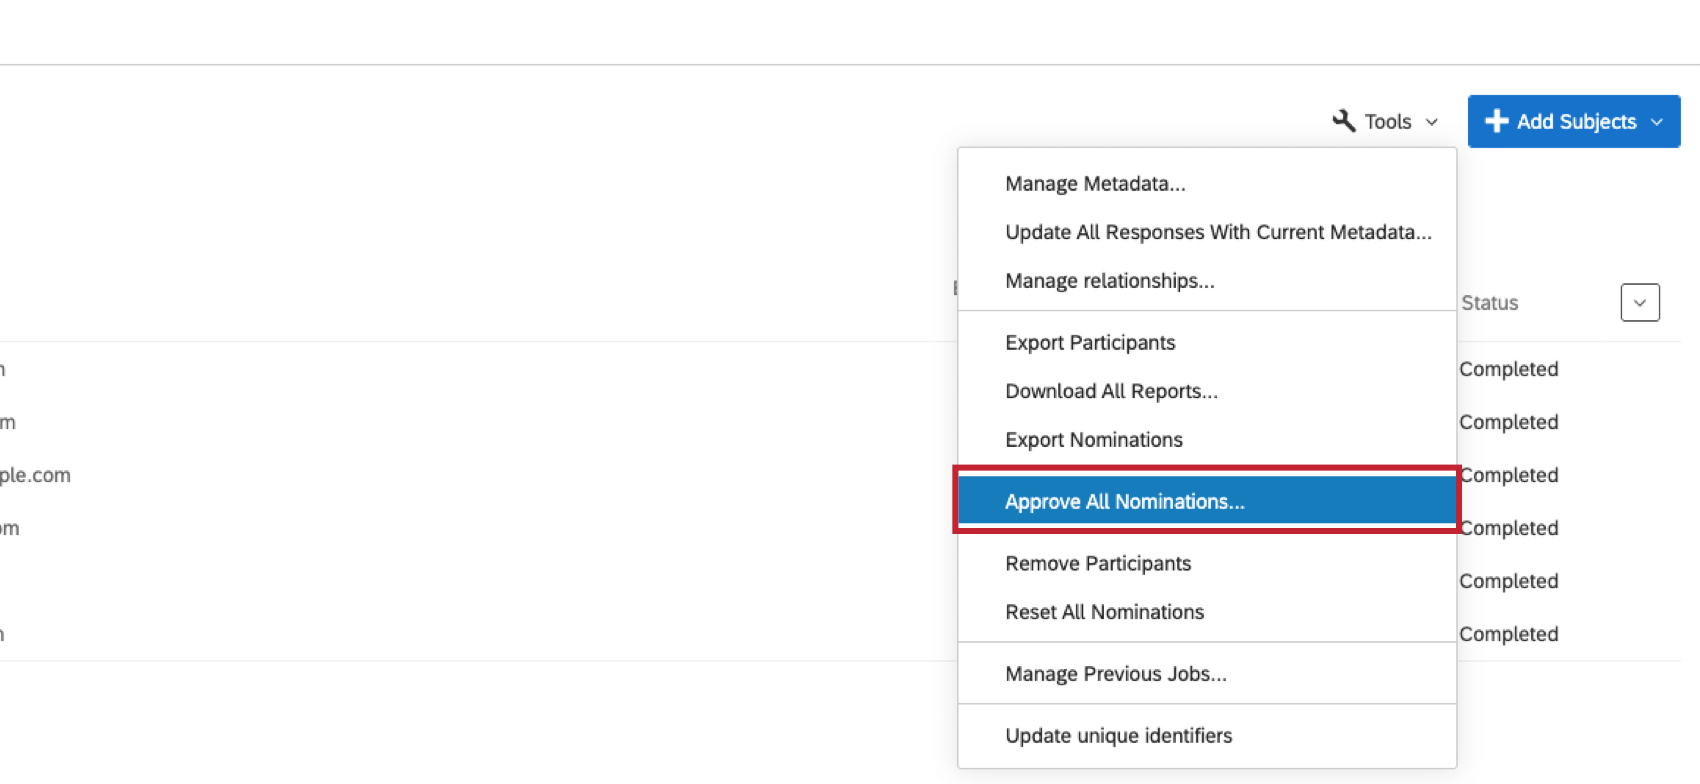Click the Add Subjects button label

[x=1576, y=122]
